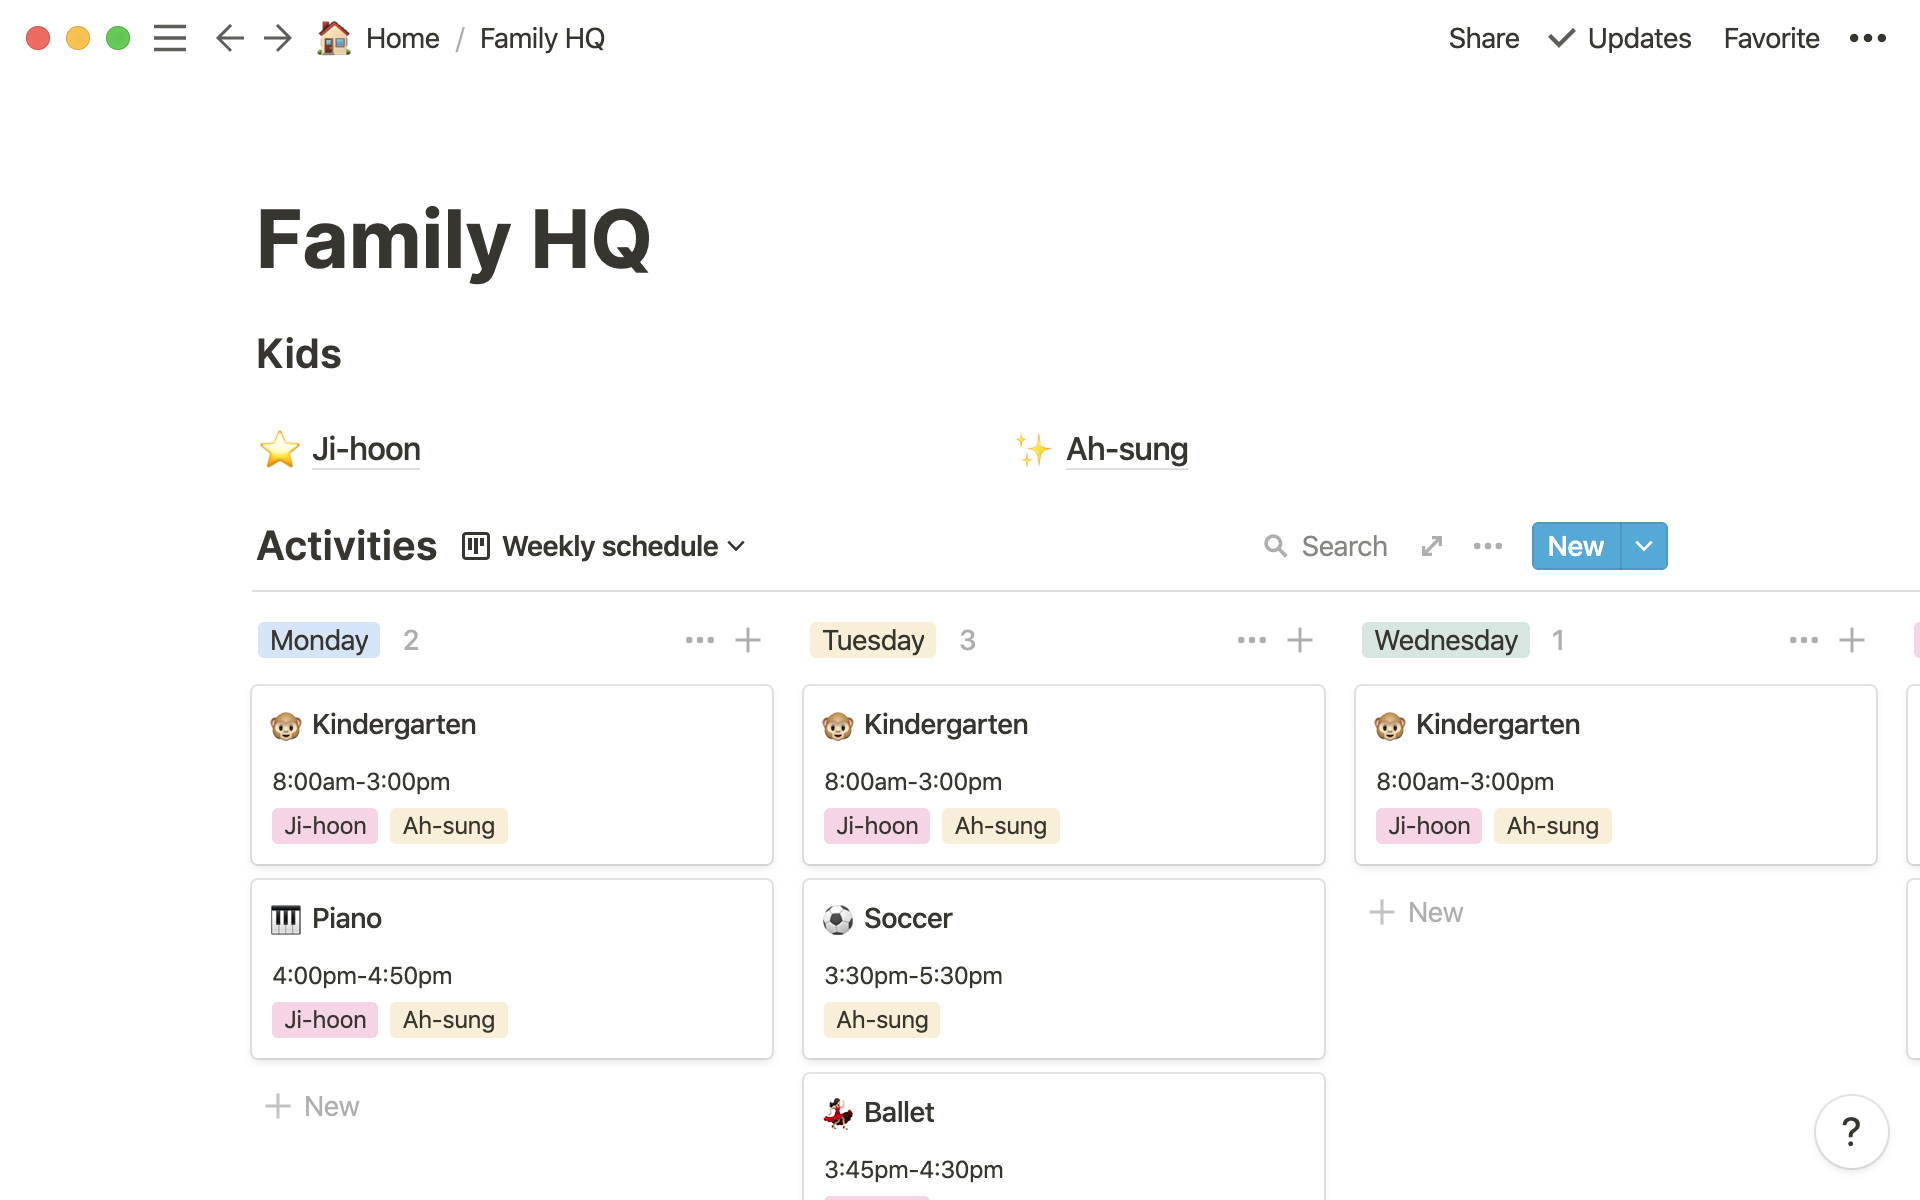Screen dimensions: 1920x1200
Task: Click the Ji-hoon tag on Piano card
Action: [x=325, y=1020]
